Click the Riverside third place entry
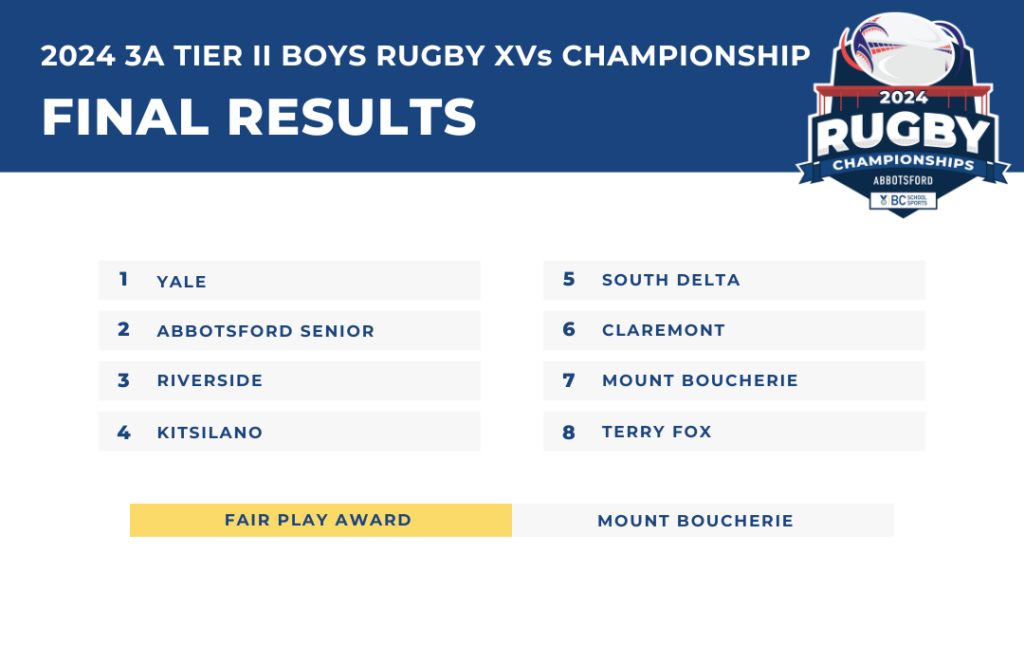 289,381
